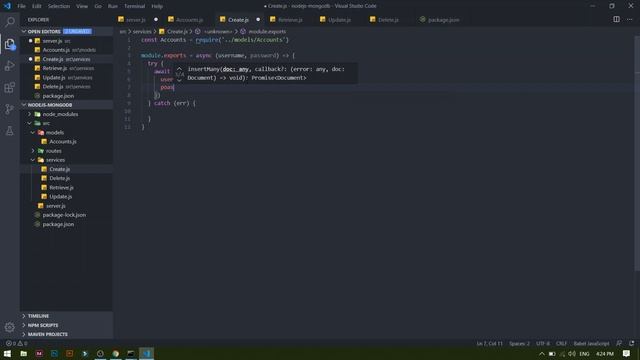Open the Extensions view
This screenshot has width=640, height=360.
coord(10,87)
